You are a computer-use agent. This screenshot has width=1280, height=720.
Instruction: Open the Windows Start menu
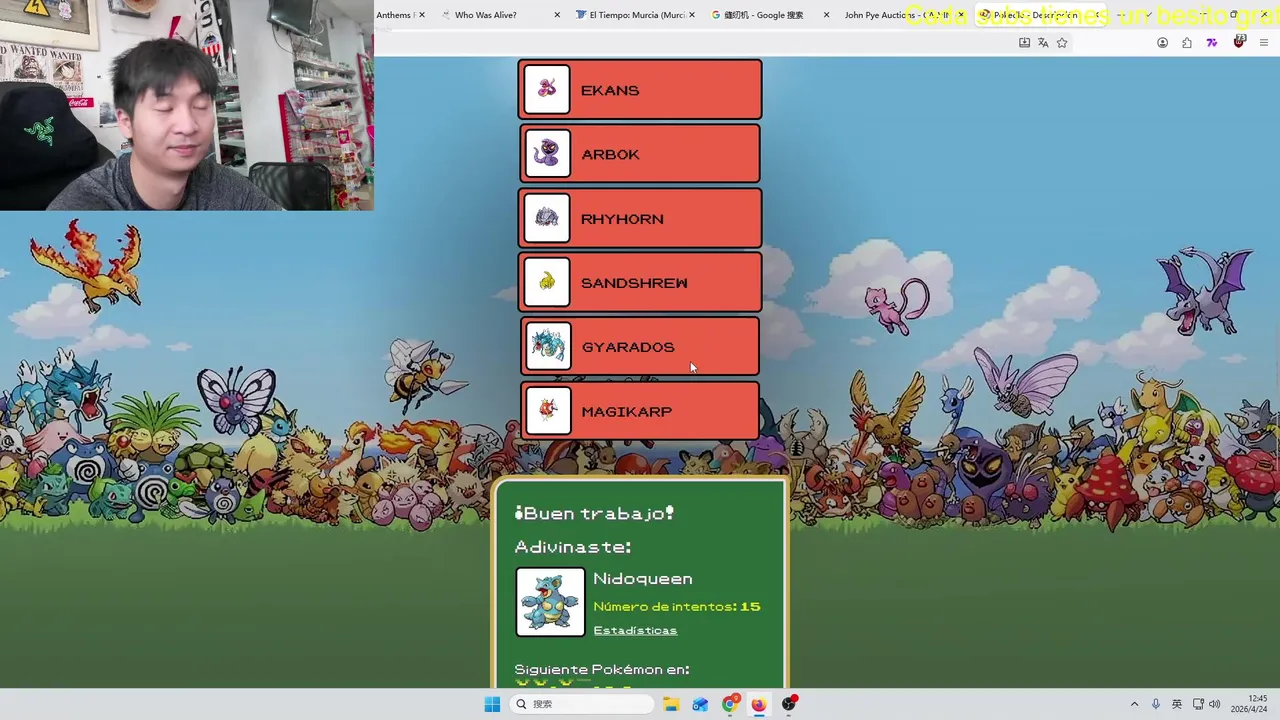[x=492, y=704]
